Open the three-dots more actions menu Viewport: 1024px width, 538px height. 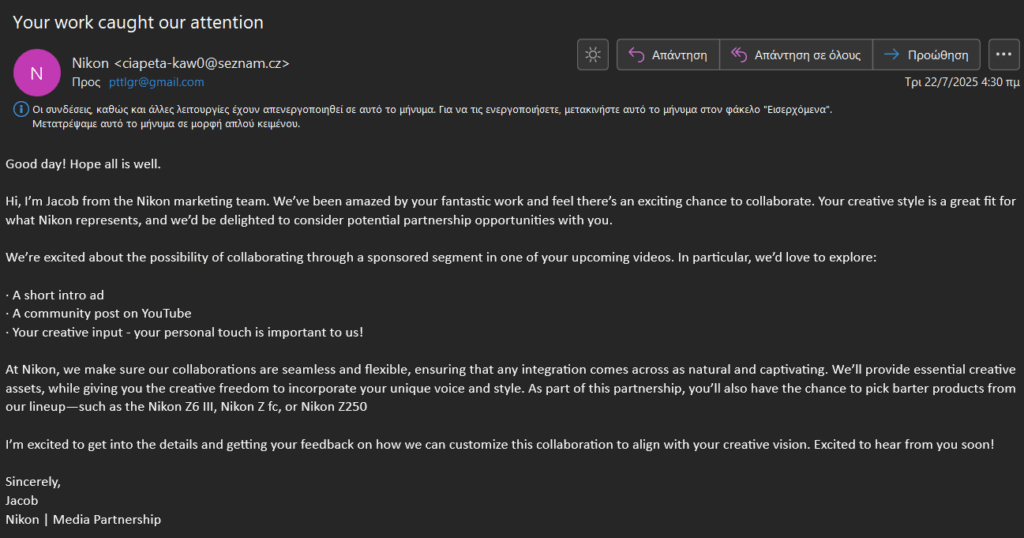1003,55
